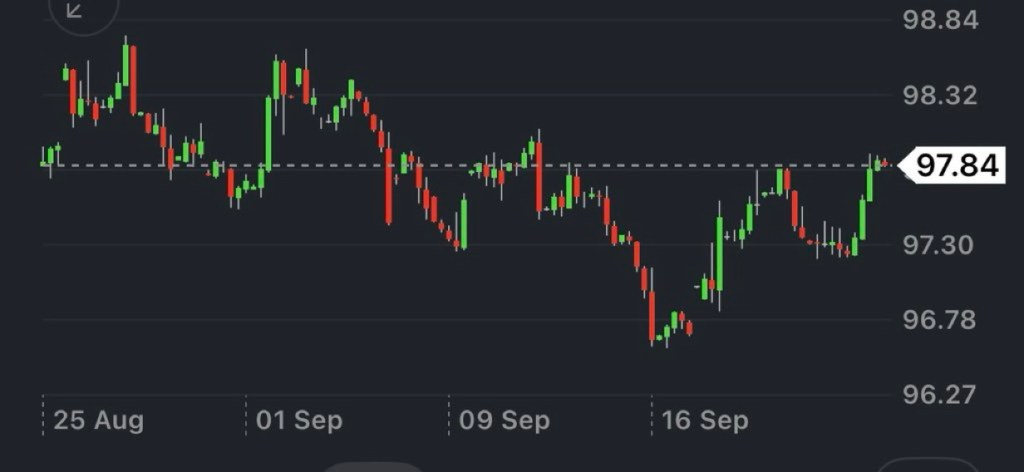1024x472 pixels.
Task: Tap the first candle on the chart's left
Action: (x=44, y=157)
